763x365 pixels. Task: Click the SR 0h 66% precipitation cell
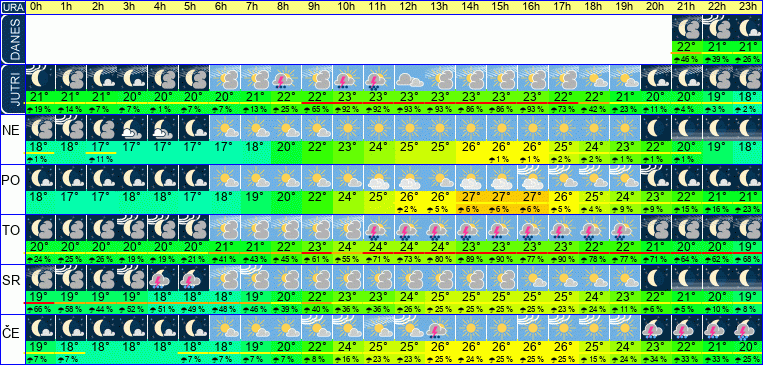tap(39, 310)
